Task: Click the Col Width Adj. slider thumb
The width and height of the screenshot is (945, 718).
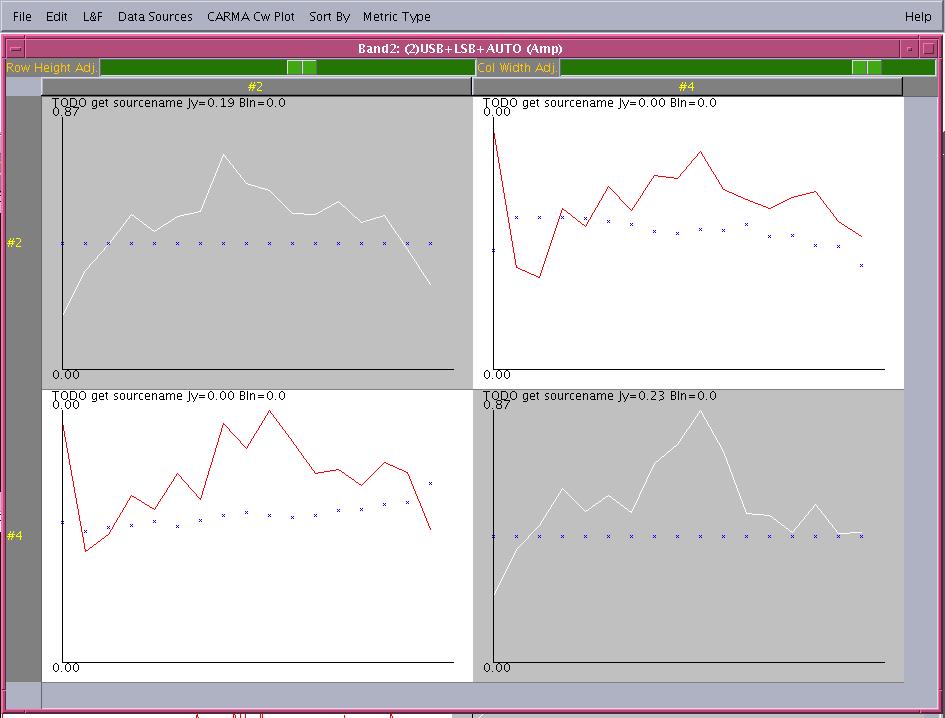Action: tap(867, 68)
